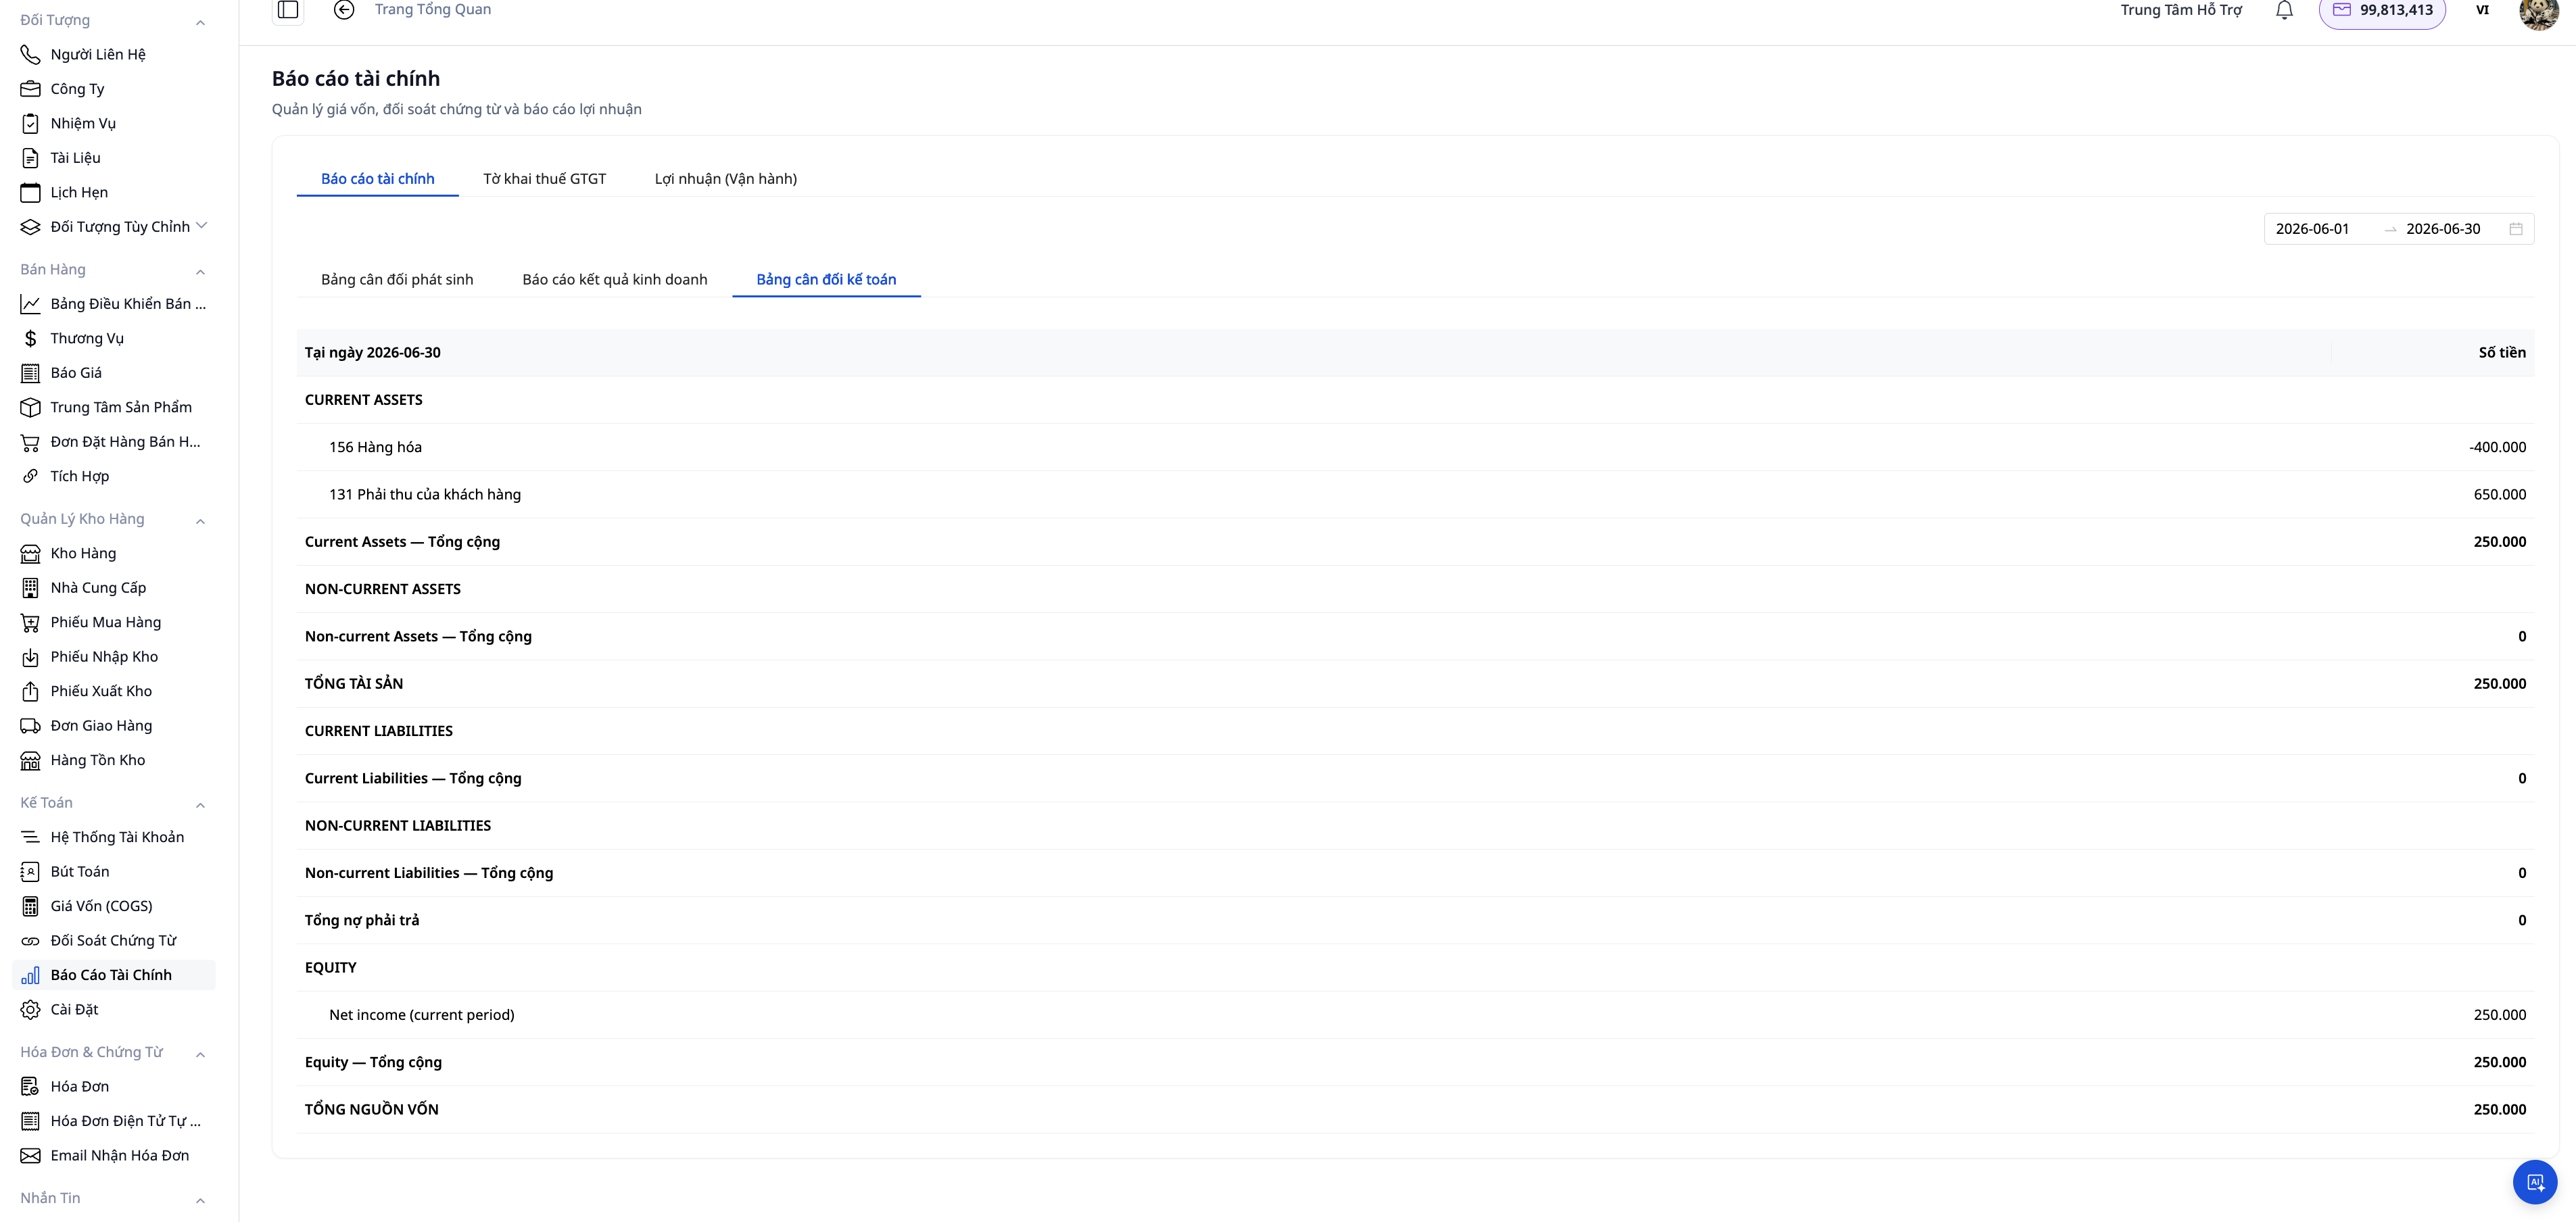Expand Đối Tượng Tùy Chỉnh submenu

coord(202,226)
